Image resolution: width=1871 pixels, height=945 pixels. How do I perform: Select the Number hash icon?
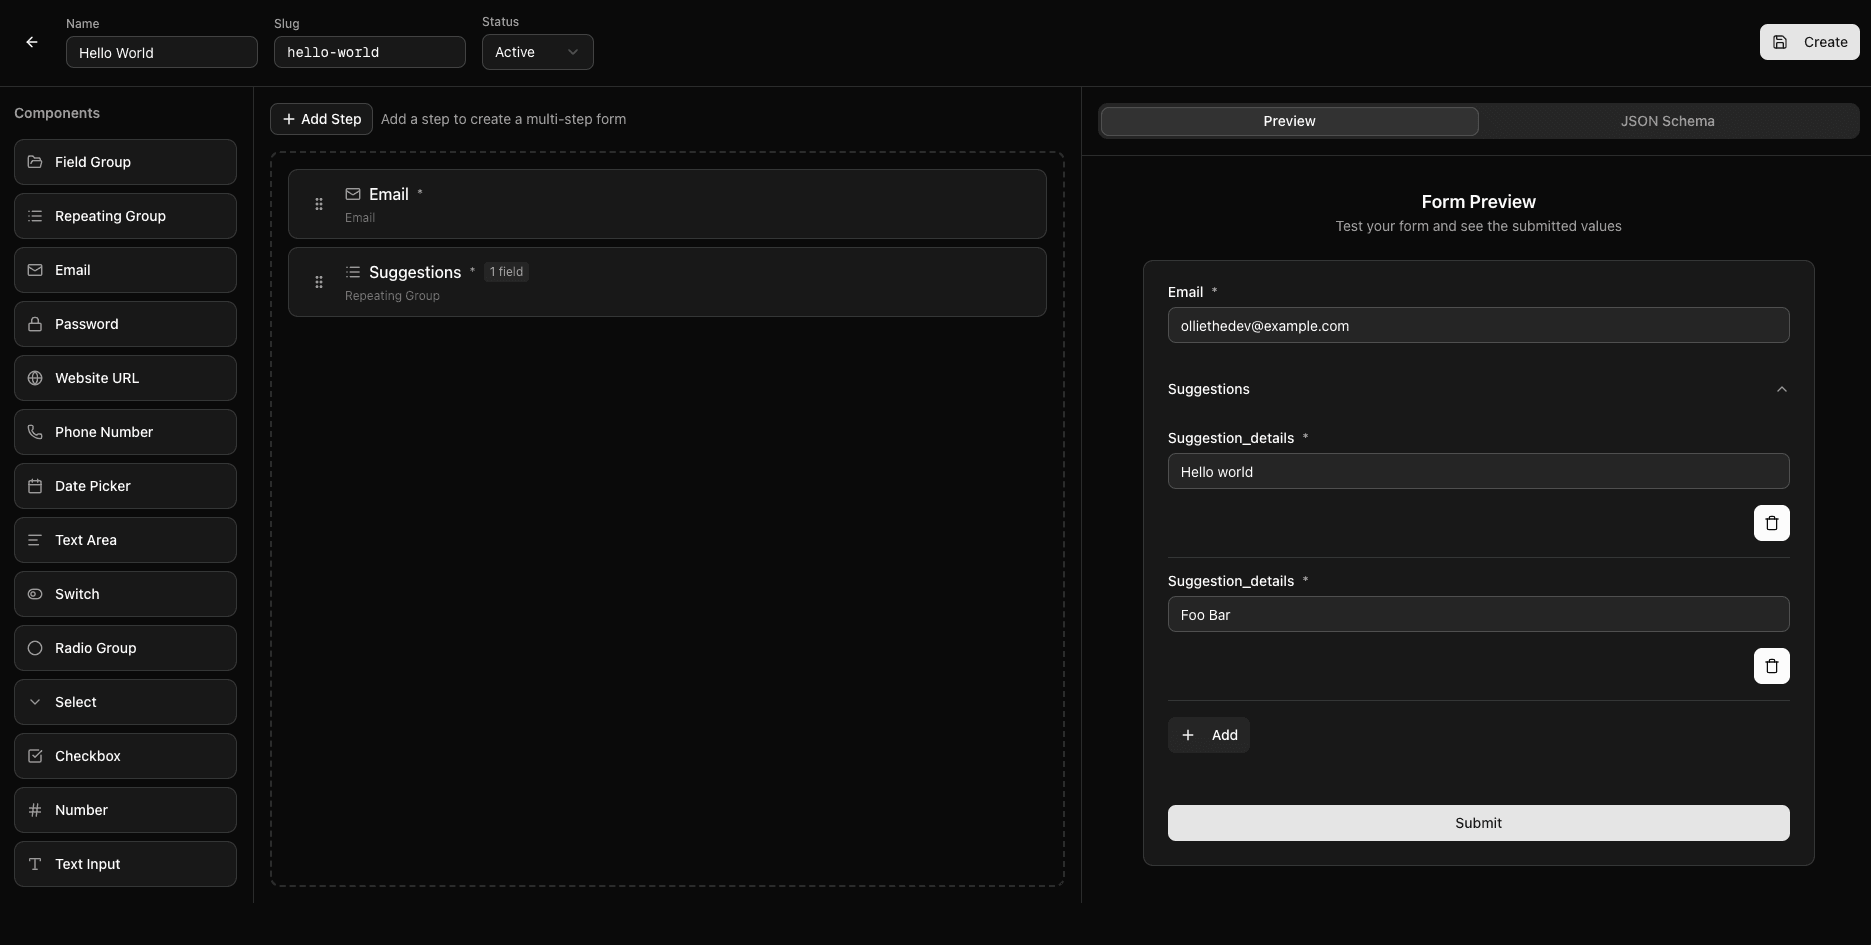pyautogui.click(x=35, y=810)
